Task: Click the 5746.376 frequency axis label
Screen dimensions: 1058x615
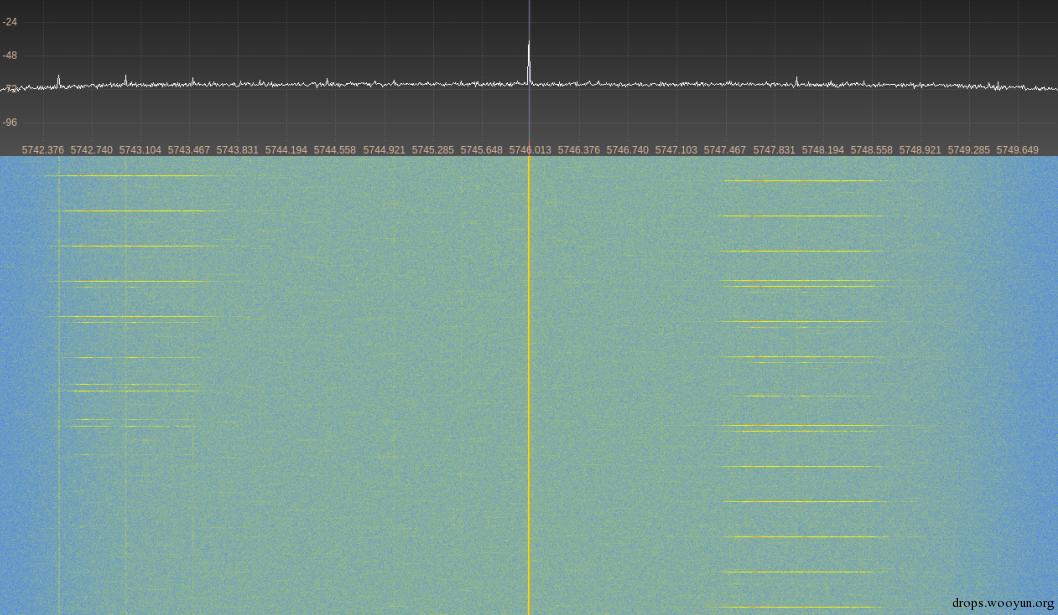Action: coord(578,150)
